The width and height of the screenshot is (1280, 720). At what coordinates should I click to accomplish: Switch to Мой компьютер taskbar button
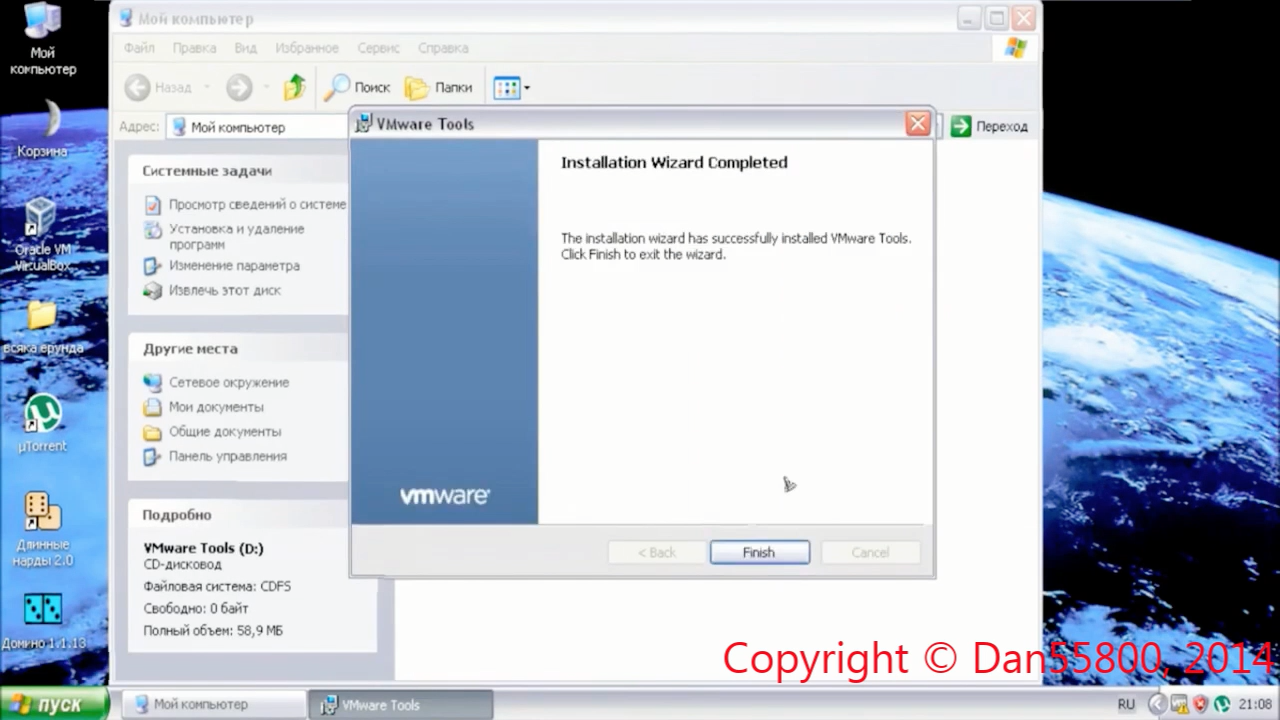point(213,704)
